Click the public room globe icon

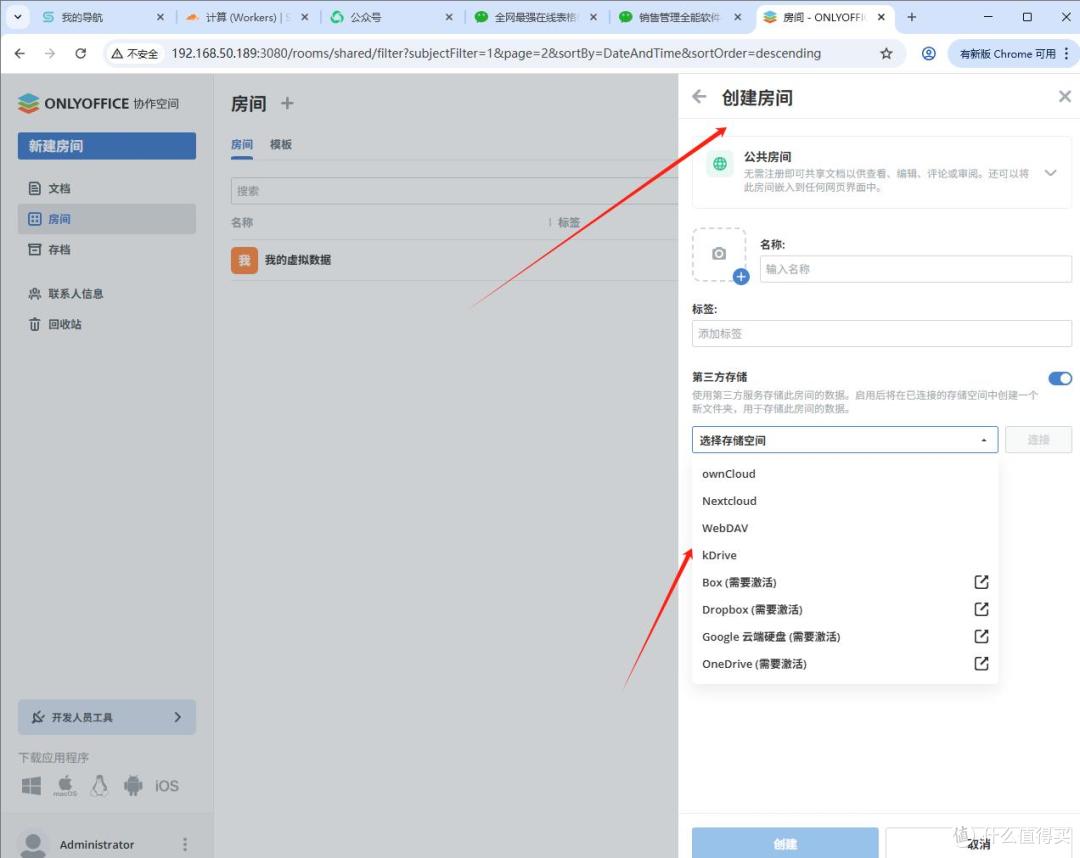(x=720, y=164)
